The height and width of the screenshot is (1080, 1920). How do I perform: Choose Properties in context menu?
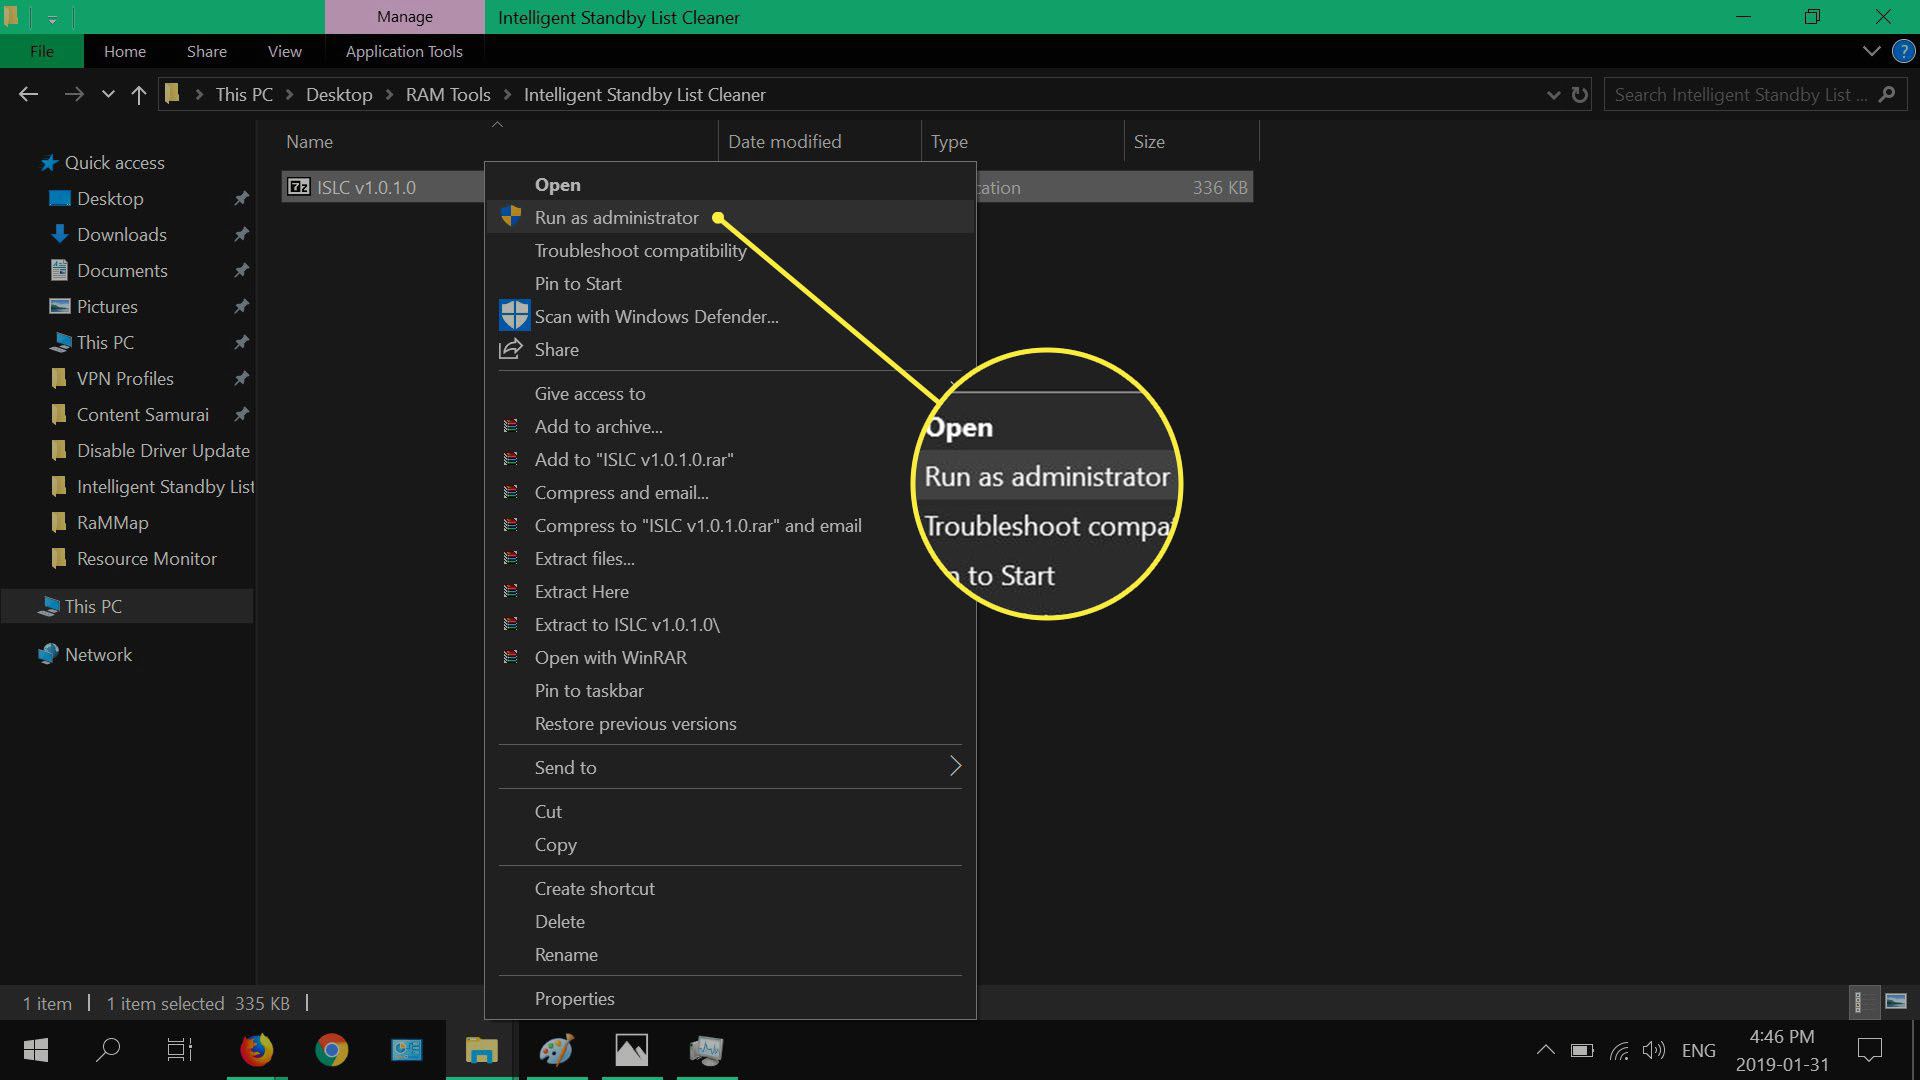pos(730,998)
